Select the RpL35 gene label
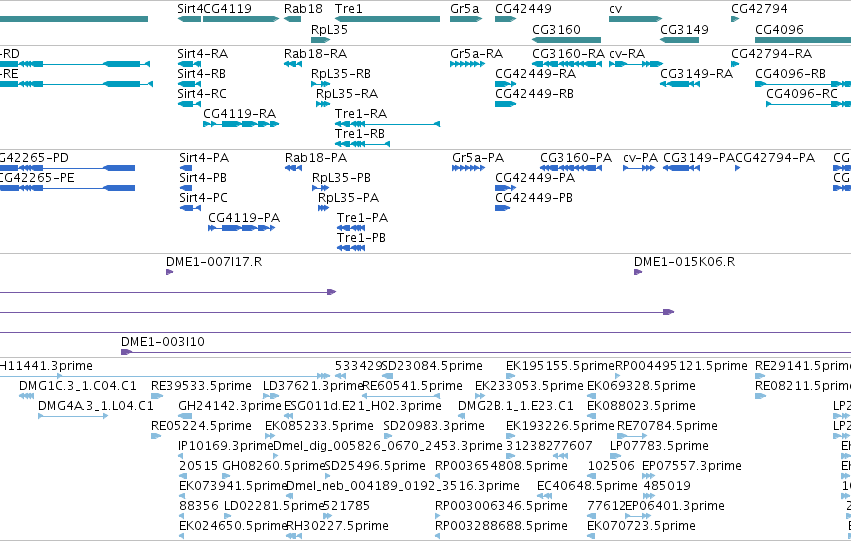Viewport: 851px width, 541px height. click(329, 29)
